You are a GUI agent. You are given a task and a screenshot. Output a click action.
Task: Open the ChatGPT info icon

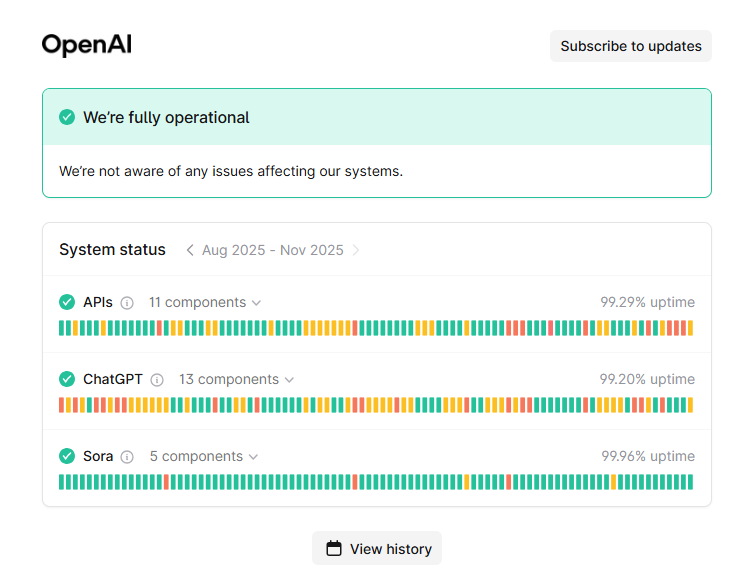[x=157, y=380]
